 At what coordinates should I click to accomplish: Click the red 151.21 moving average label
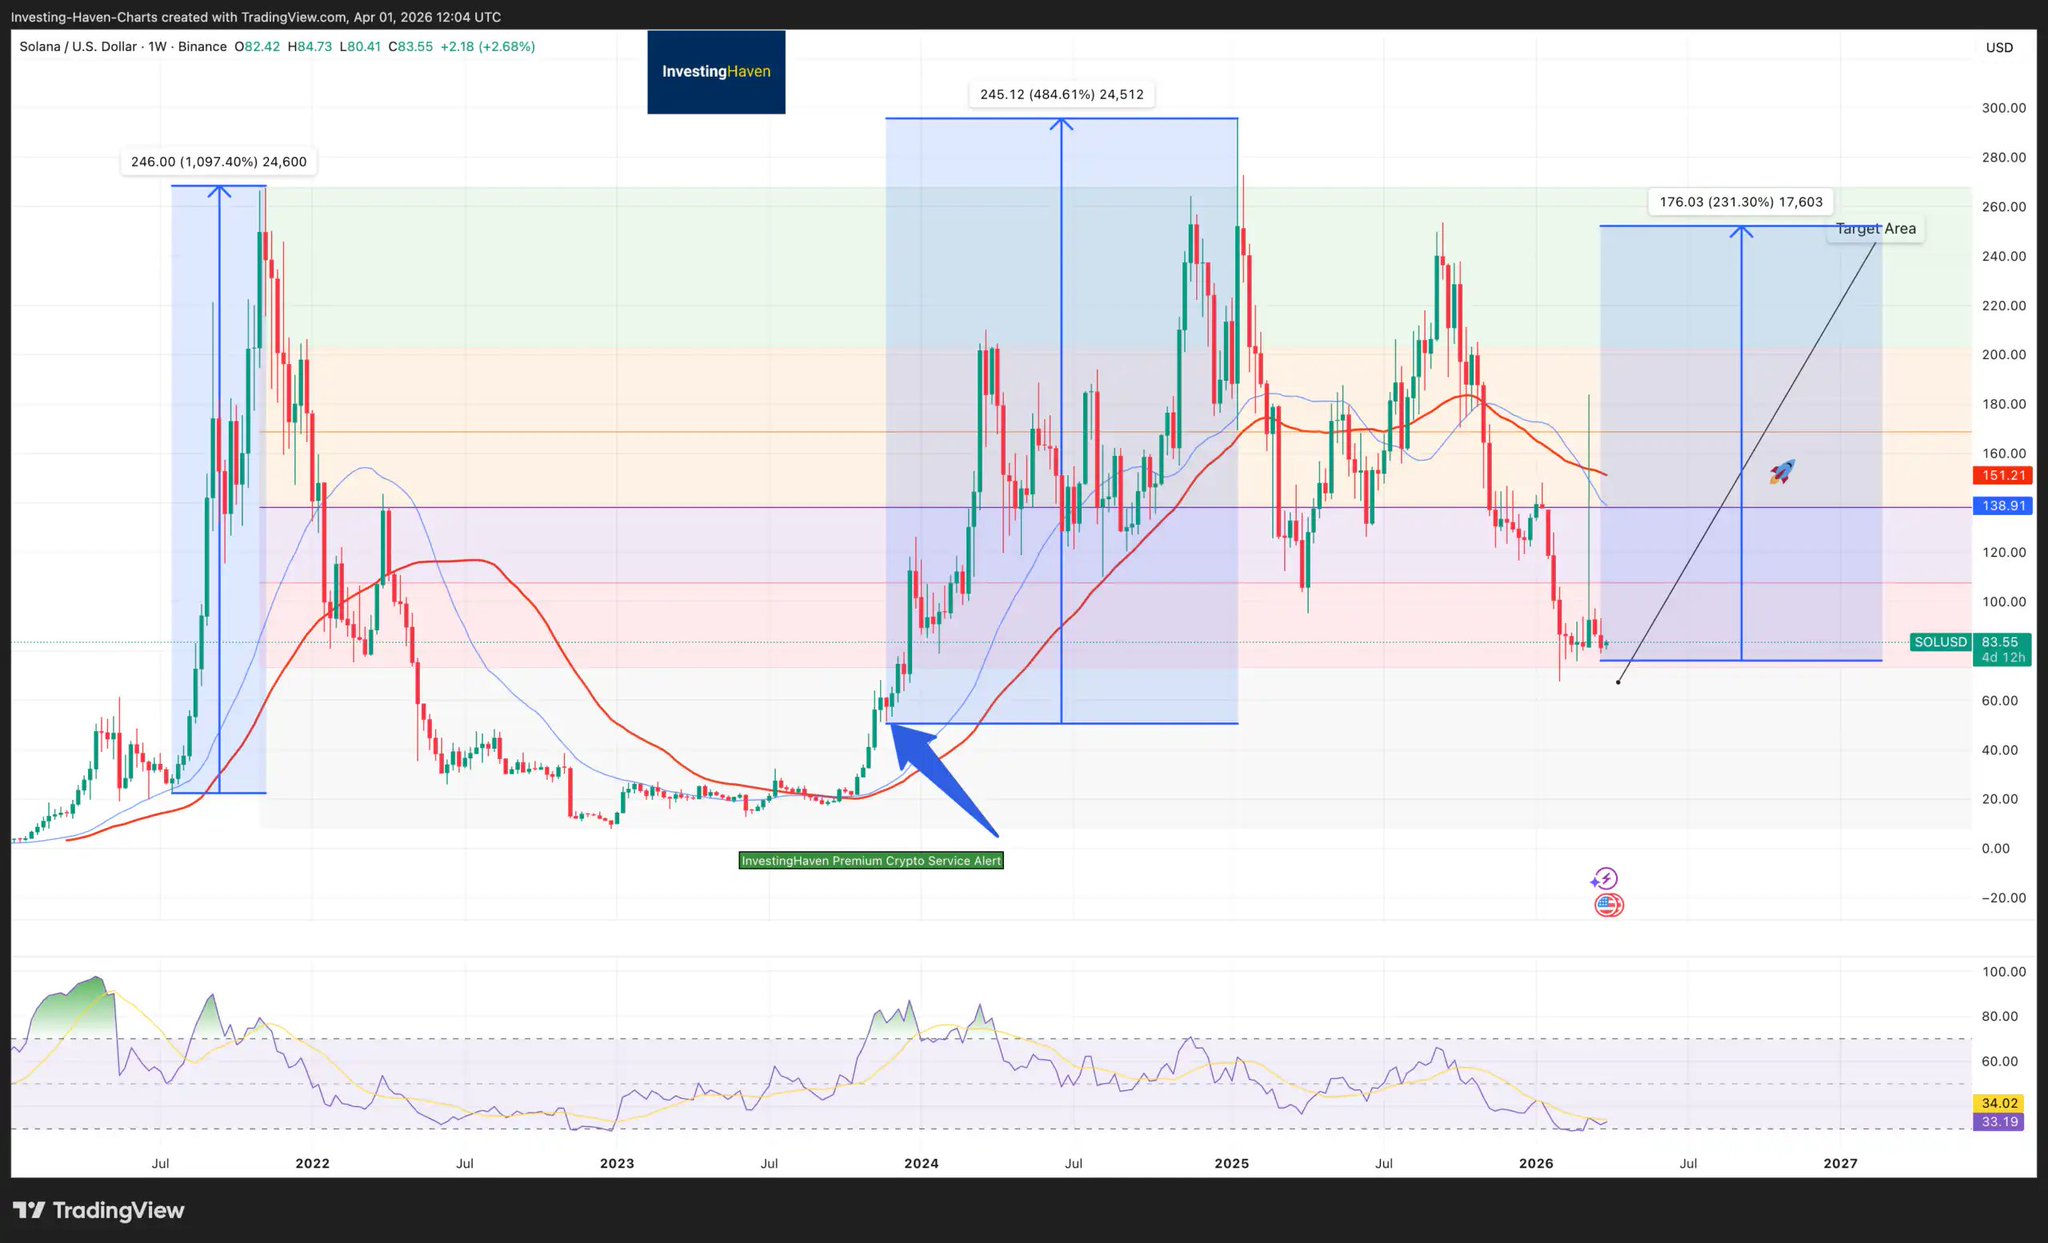point(2003,476)
